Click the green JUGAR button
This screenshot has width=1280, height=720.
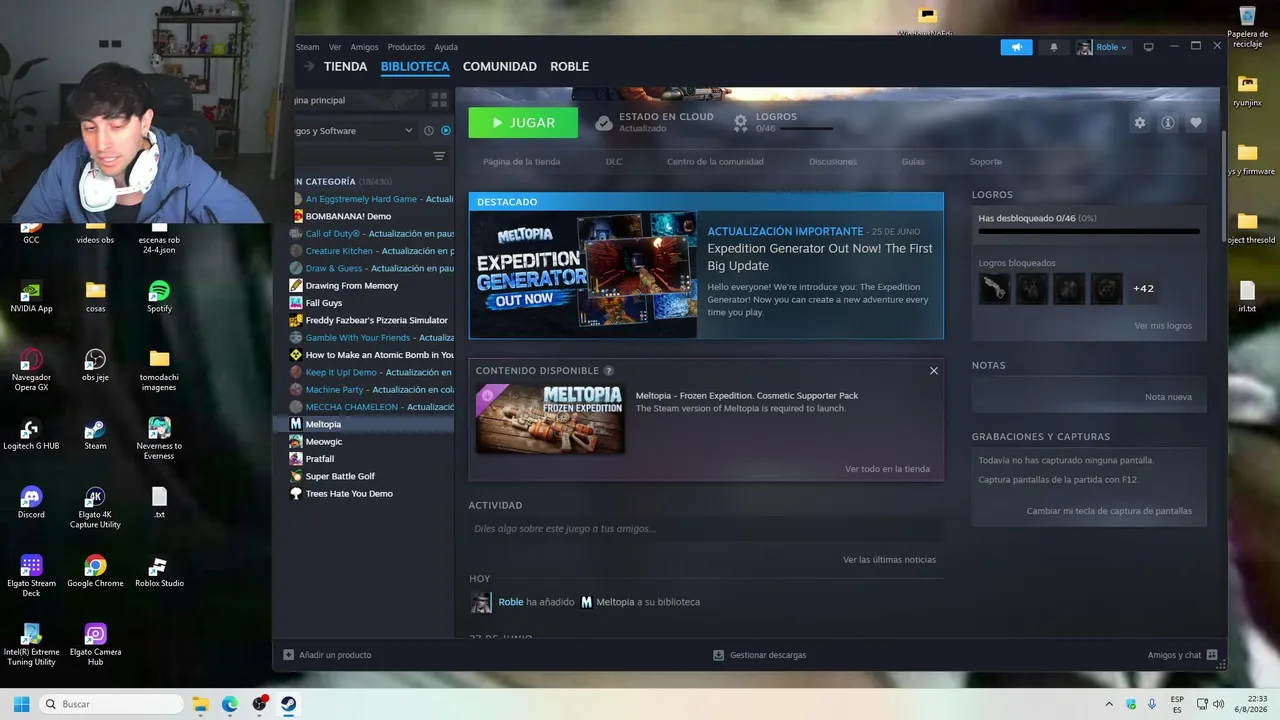[523, 123]
